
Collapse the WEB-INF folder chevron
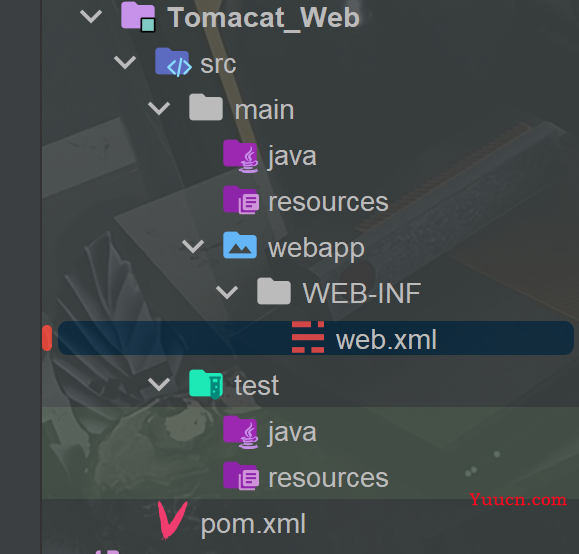[x=227, y=293]
